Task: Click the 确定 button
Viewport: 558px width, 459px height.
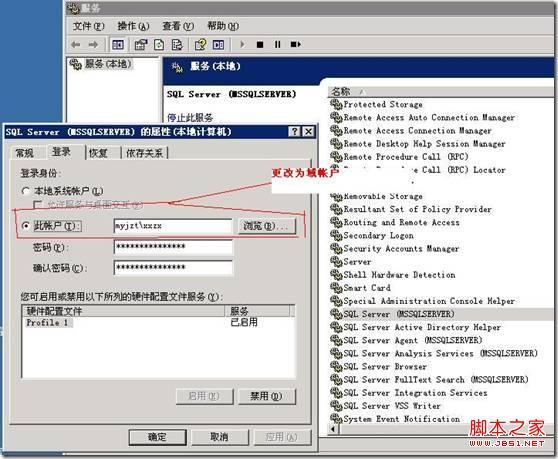Action: coord(157,437)
